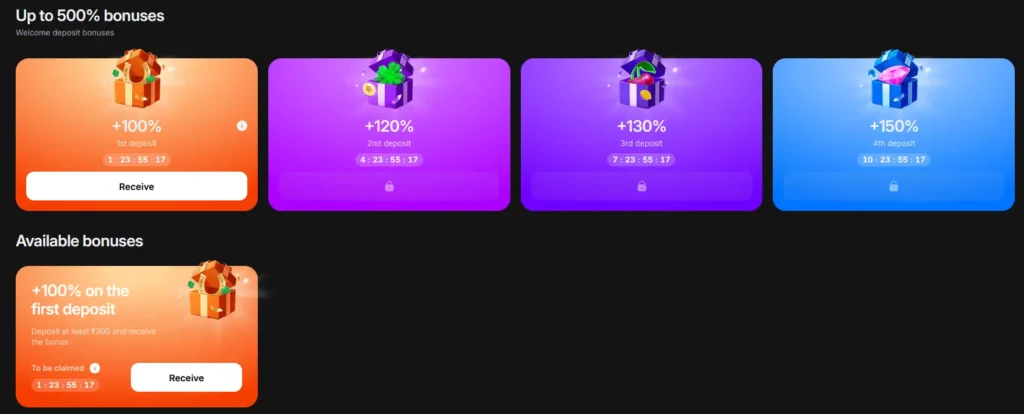The width and height of the screenshot is (1024, 414).
Task: Click the lock icon on the 2nd deposit card
Action: 389,186
